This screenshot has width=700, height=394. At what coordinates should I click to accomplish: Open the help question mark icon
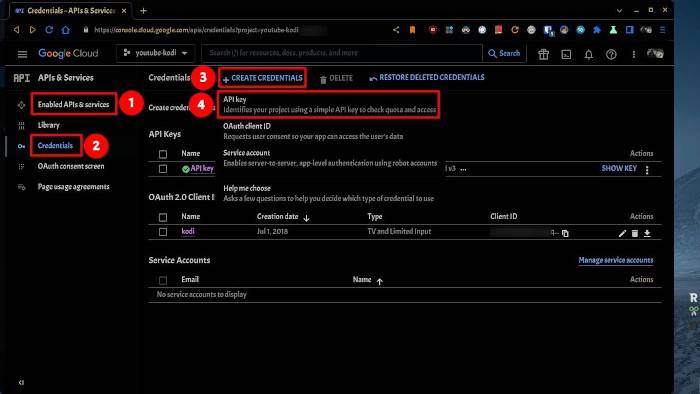point(611,54)
